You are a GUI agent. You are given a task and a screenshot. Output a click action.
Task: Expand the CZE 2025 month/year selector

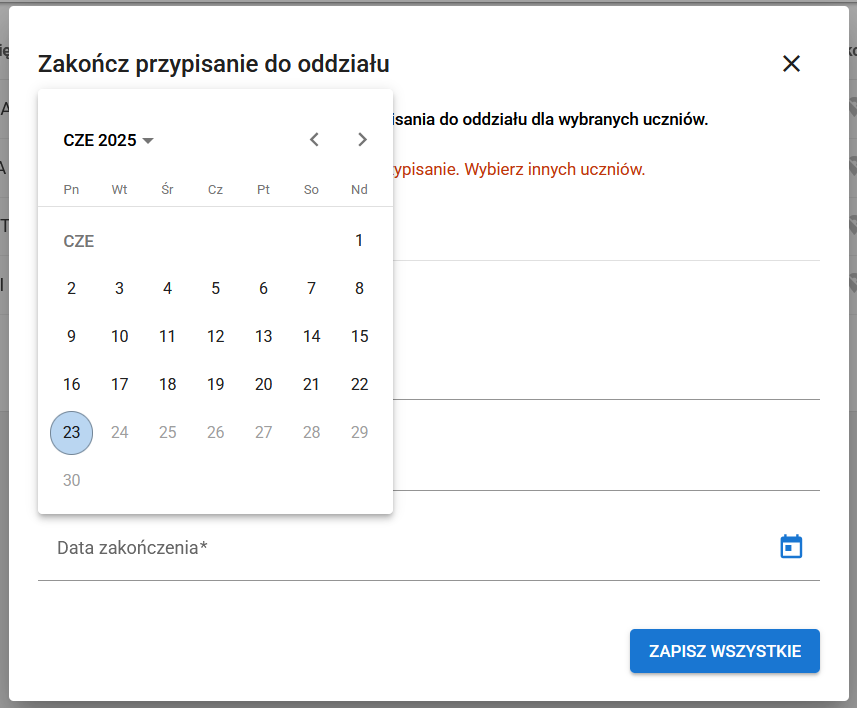108,141
